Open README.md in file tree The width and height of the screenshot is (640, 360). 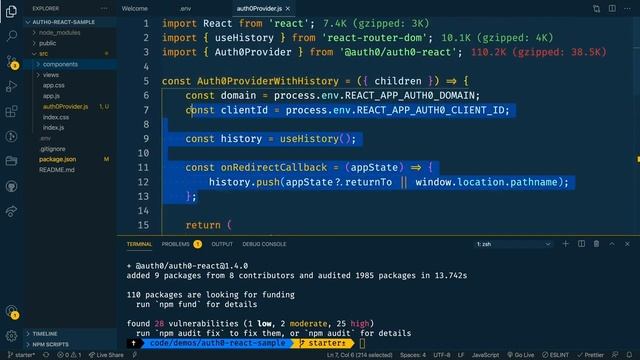coord(57,170)
